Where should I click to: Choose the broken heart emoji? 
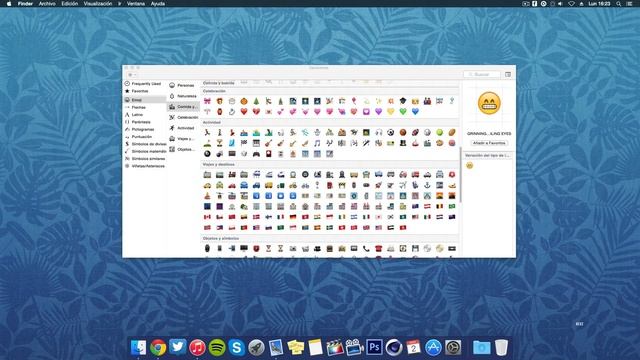click(x=256, y=111)
